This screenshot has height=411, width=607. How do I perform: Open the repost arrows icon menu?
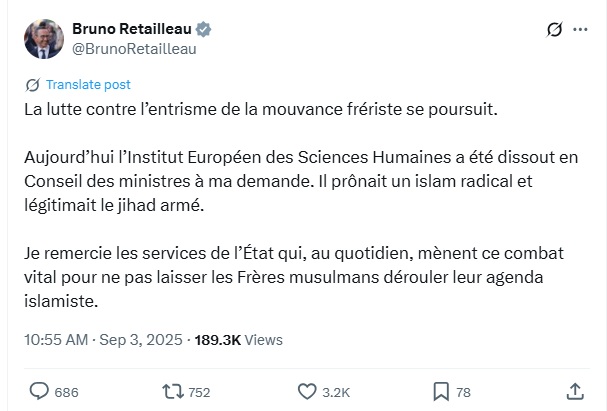(171, 390)
